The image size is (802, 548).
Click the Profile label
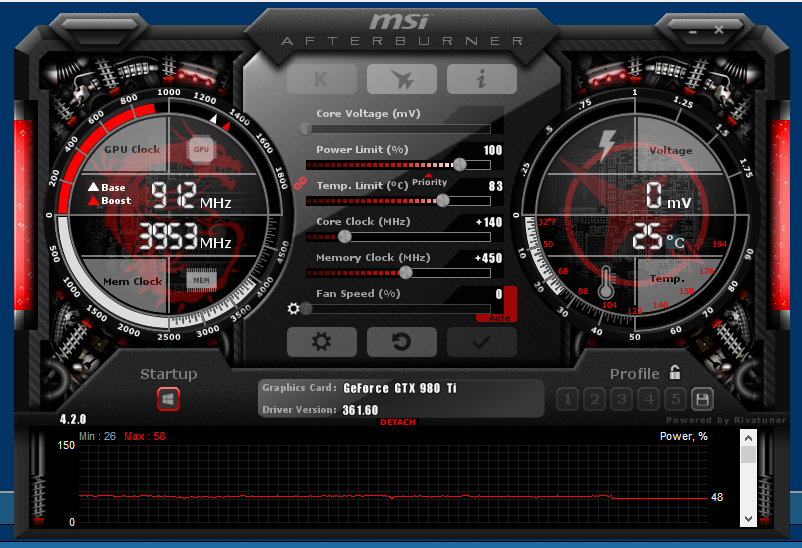634,374
